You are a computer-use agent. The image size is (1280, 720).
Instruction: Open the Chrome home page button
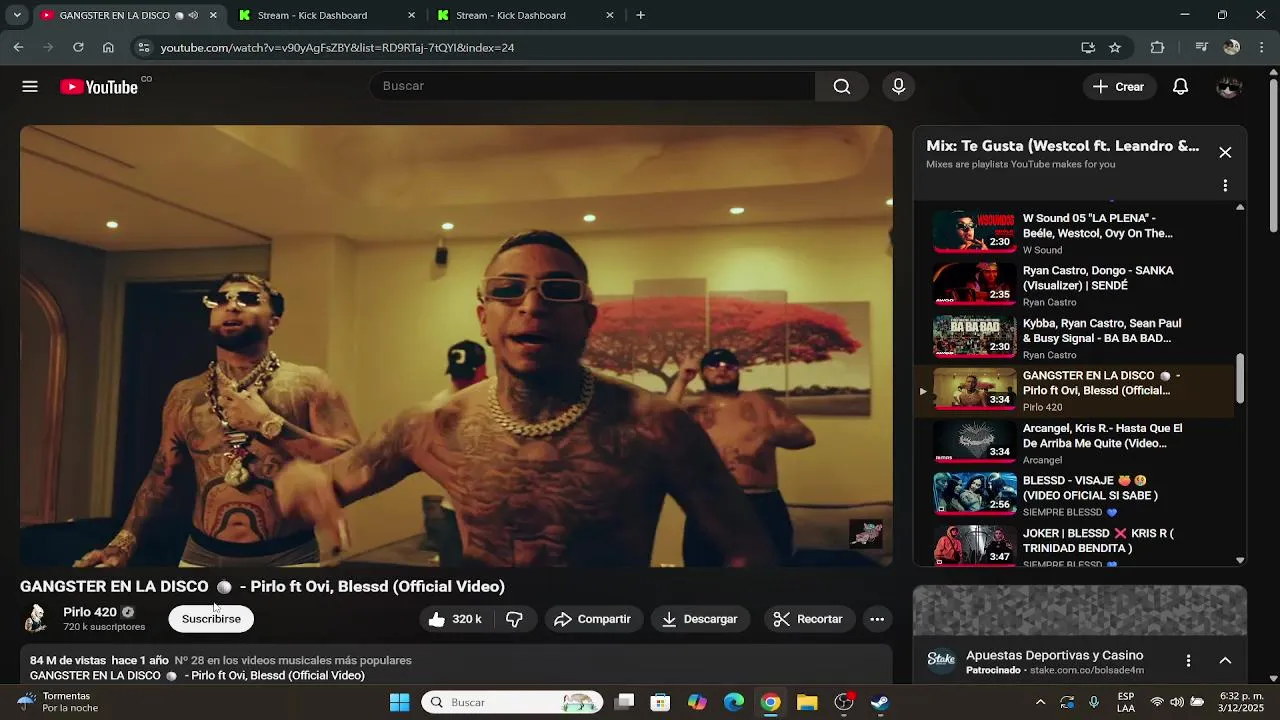pos(108,47)
